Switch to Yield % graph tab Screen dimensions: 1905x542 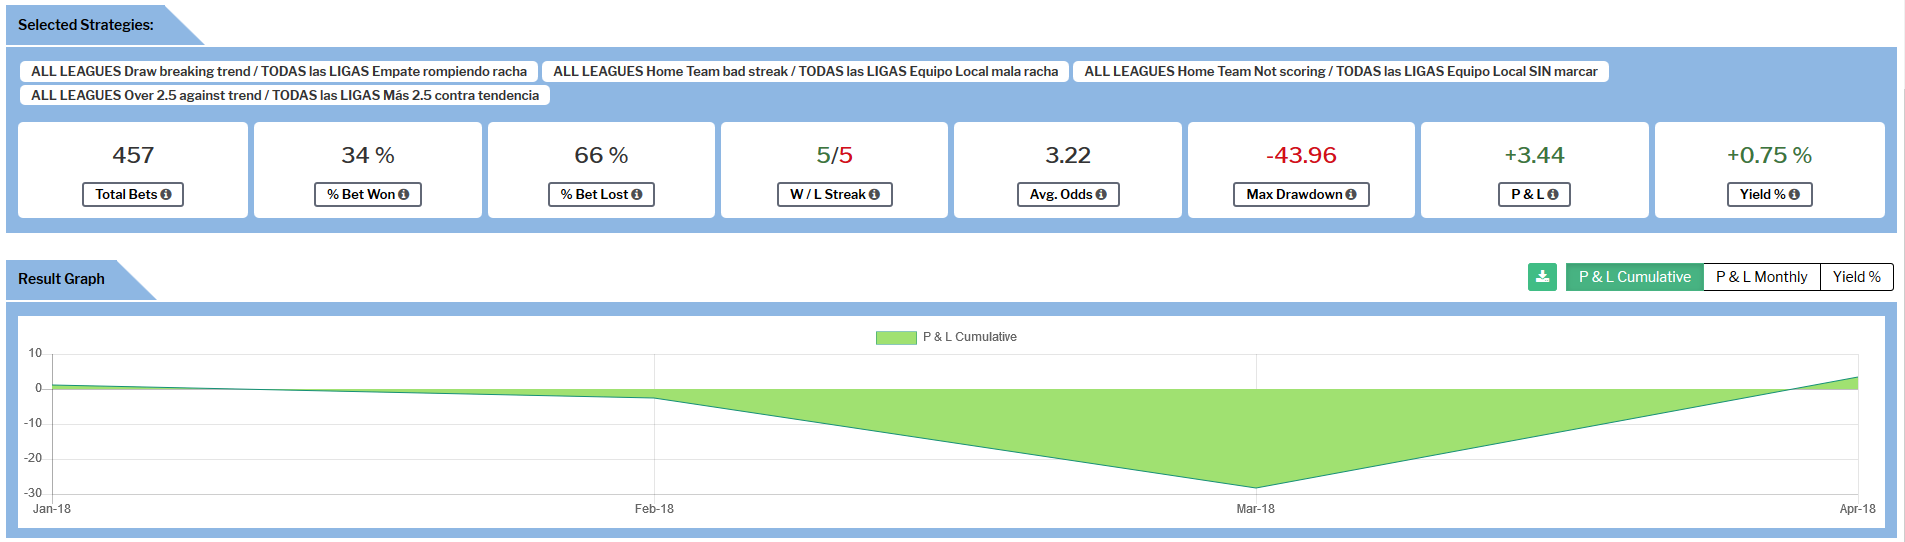pos(1857,277)
